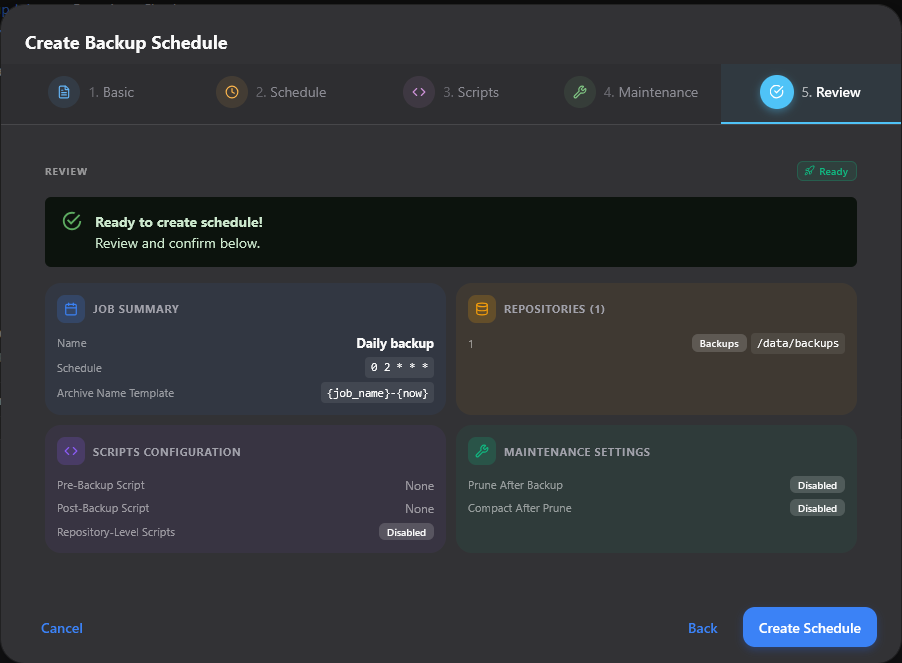Toggle Repository-Level Scripts Disabled badge
Screen dimensions: 902x663
406,532
